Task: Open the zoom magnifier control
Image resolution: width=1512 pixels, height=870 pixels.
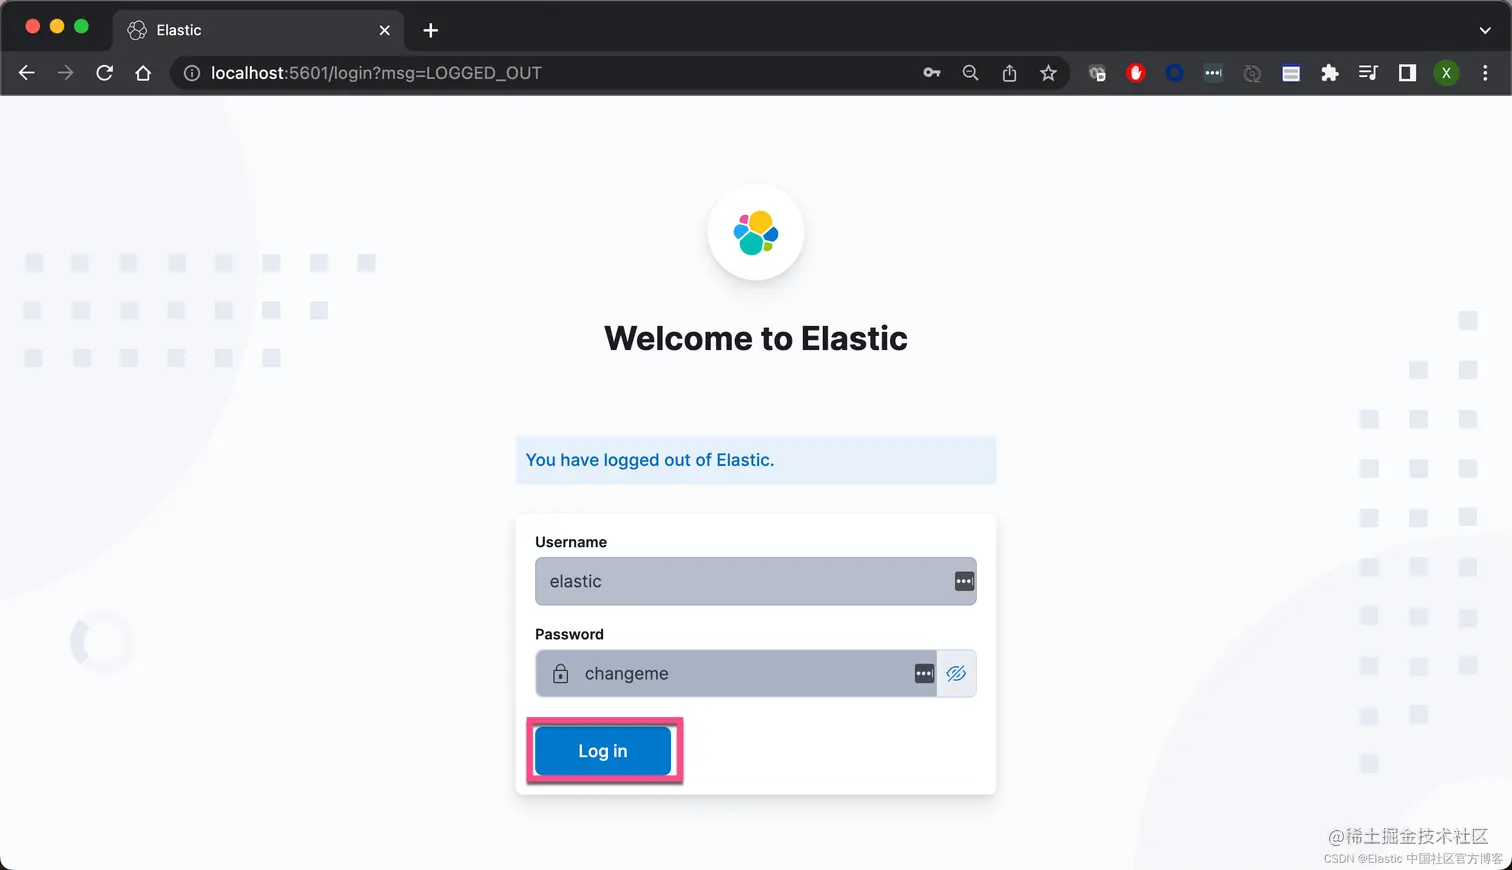Action: tap(970, 73)
